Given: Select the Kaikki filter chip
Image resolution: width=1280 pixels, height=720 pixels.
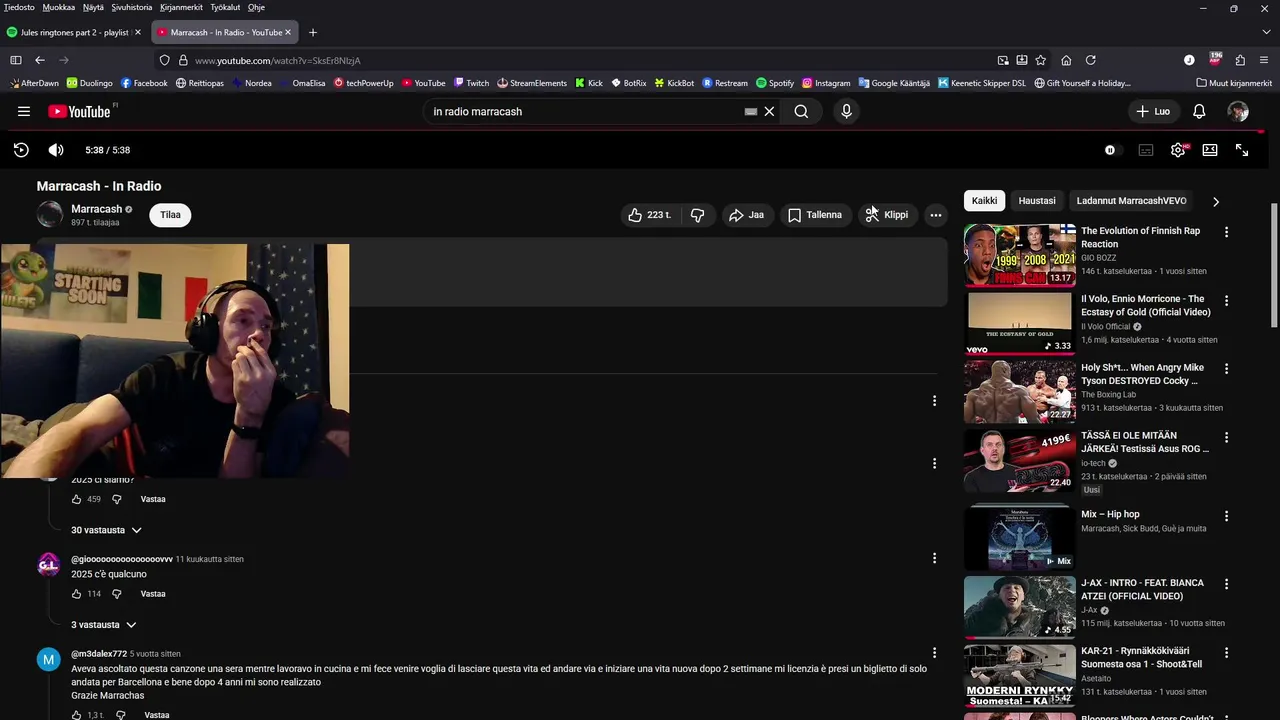Looking at the screenshot, I should pos(984,201).
